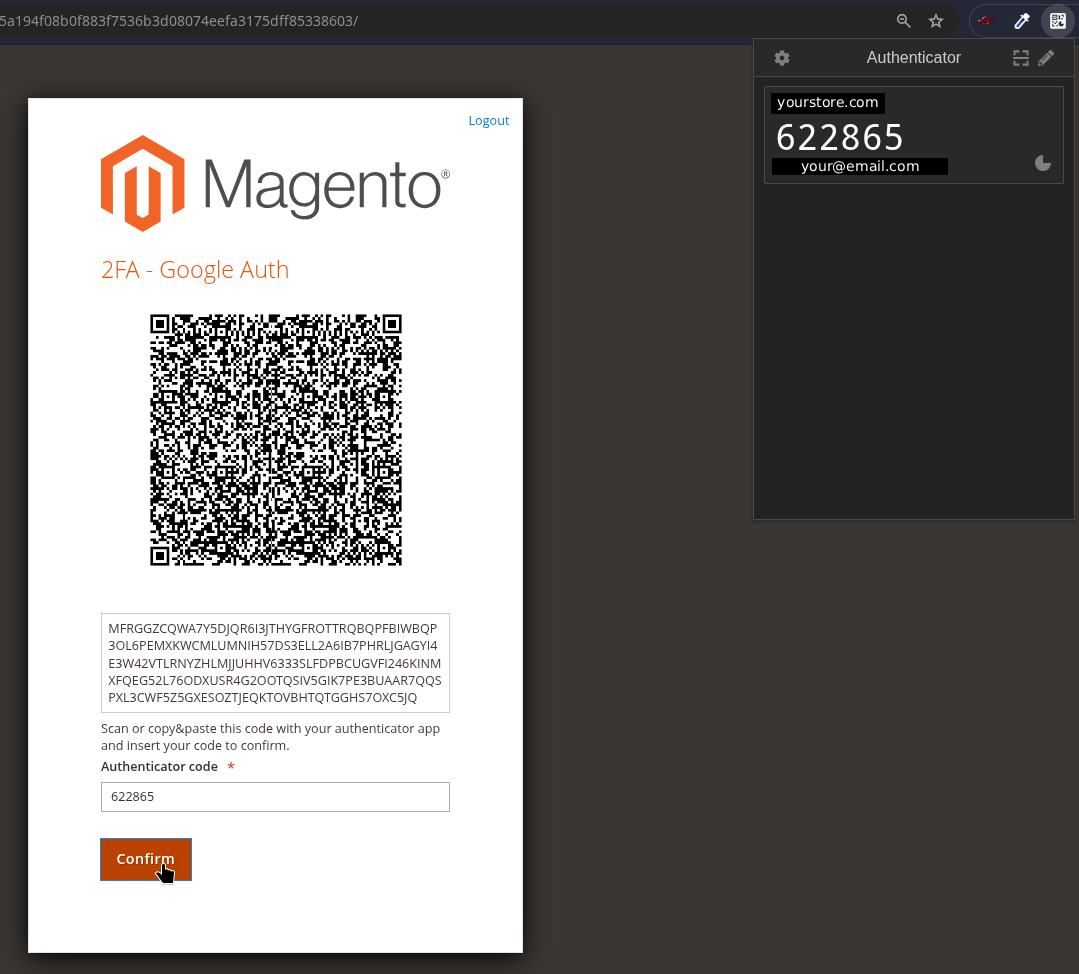This screenshot has width=1079, height=974.
Task: Click the Confirm button
Action: pyautogui.click(x=146, y=859)
